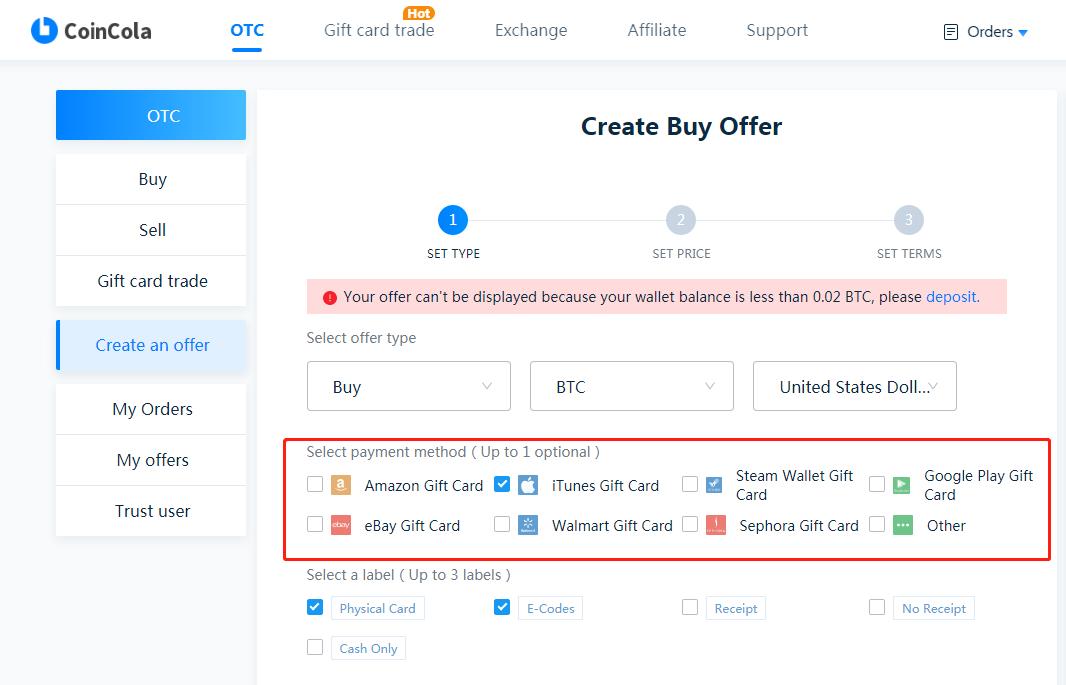Click the eBay Gift Card icon

(x=341, y=525)
